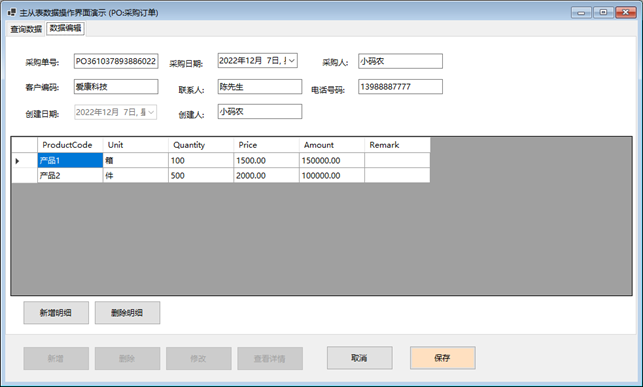Click the 采购单号 input field

tap(116, 61)
